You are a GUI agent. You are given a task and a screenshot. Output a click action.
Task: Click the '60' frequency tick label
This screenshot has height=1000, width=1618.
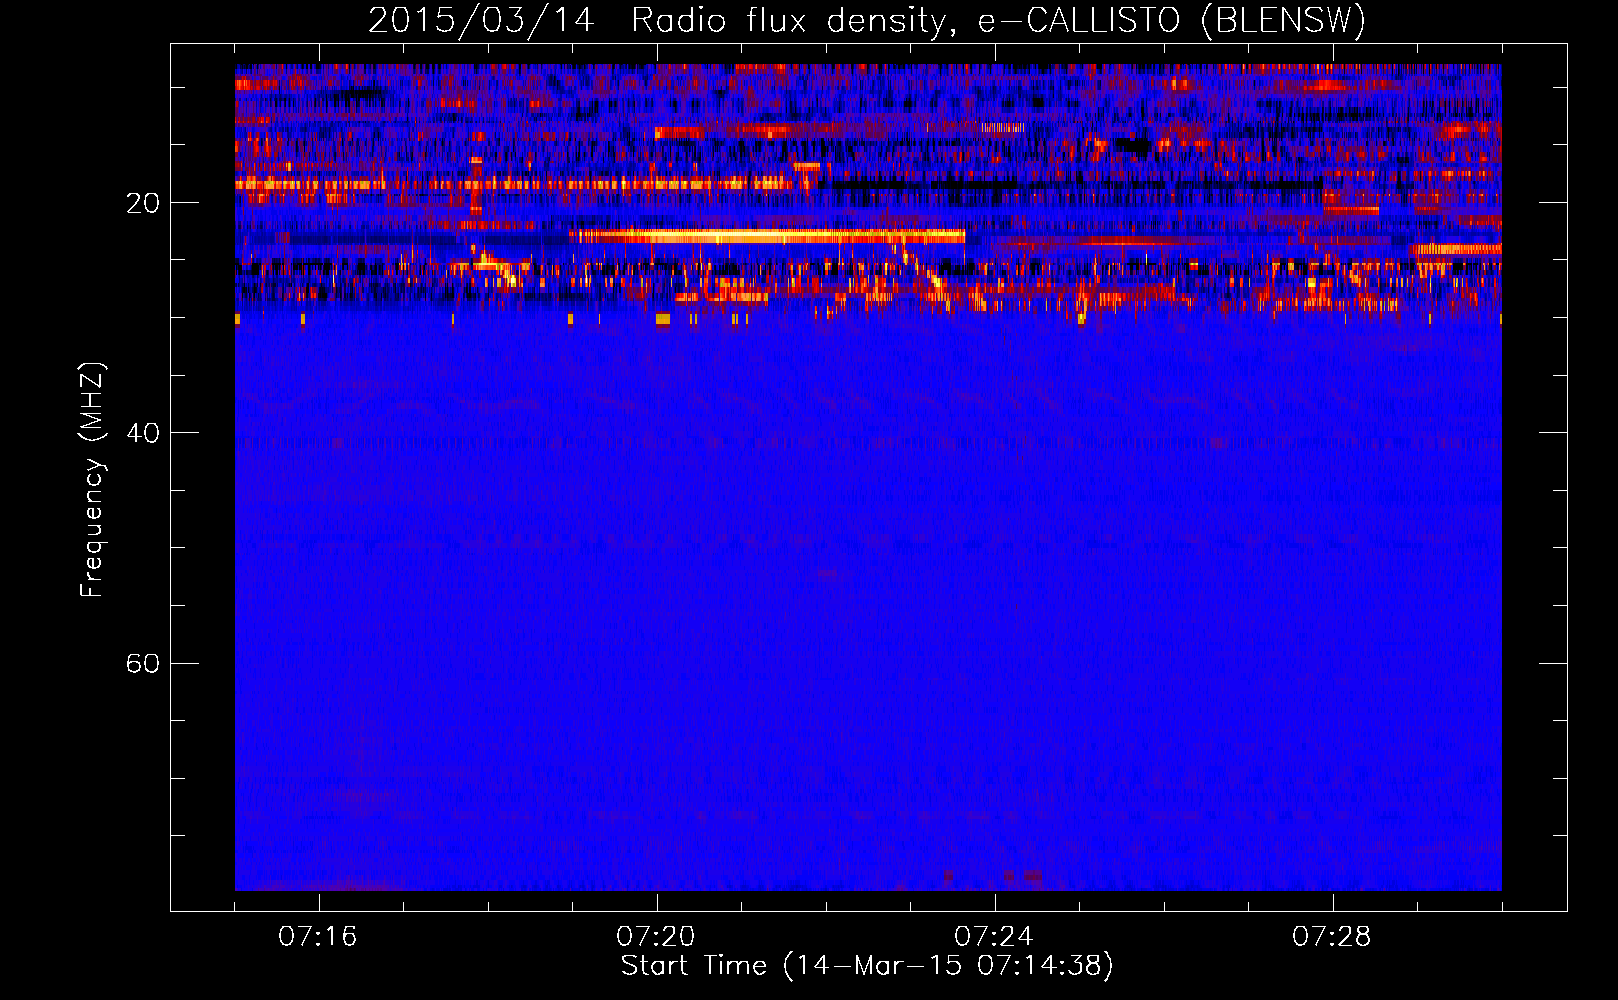tap(142, 664)
